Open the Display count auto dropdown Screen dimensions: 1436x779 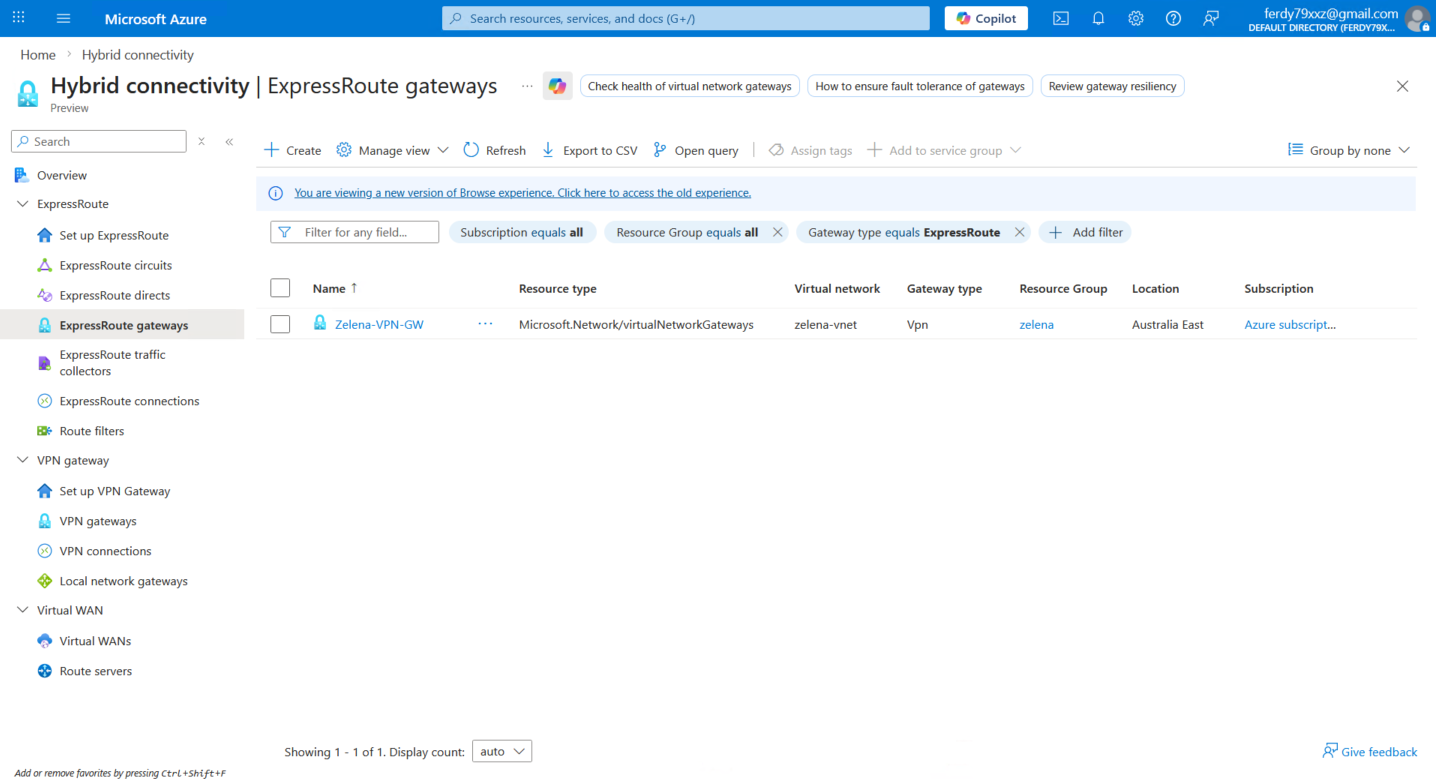tap(502, 751)
